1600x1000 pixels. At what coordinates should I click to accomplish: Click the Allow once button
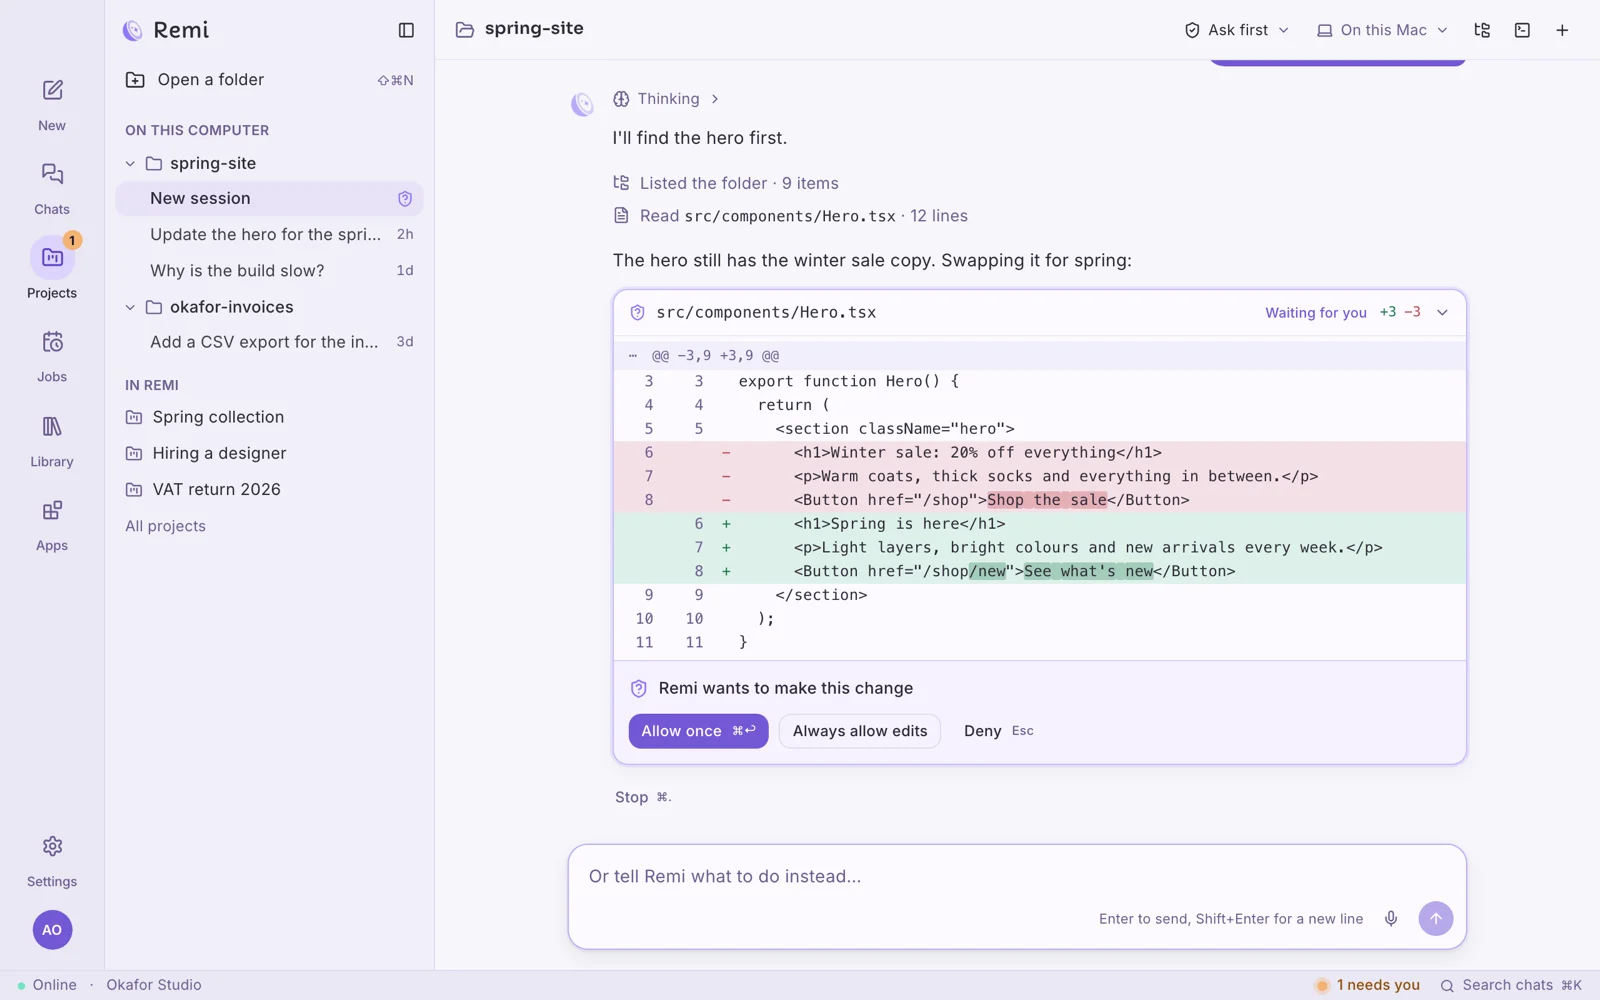pos(698,731)
